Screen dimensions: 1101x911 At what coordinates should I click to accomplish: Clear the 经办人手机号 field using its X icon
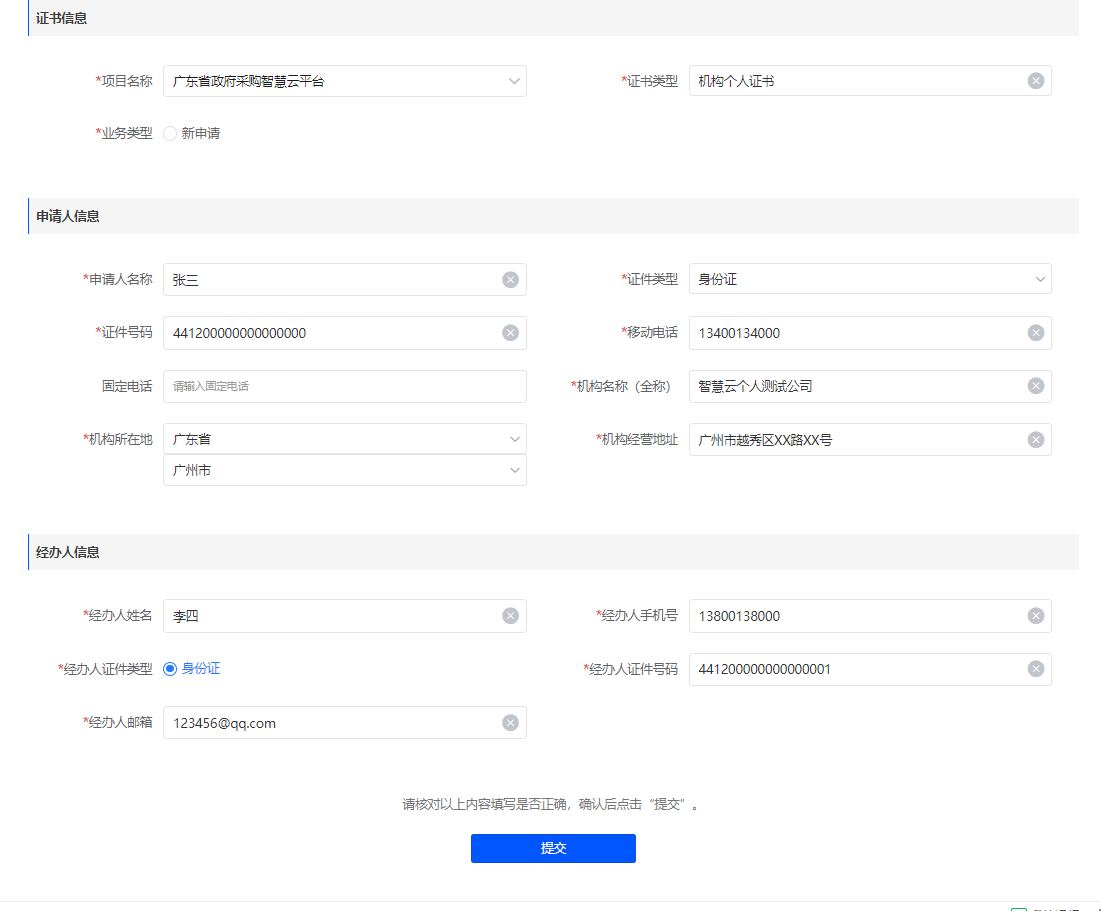1035,616
